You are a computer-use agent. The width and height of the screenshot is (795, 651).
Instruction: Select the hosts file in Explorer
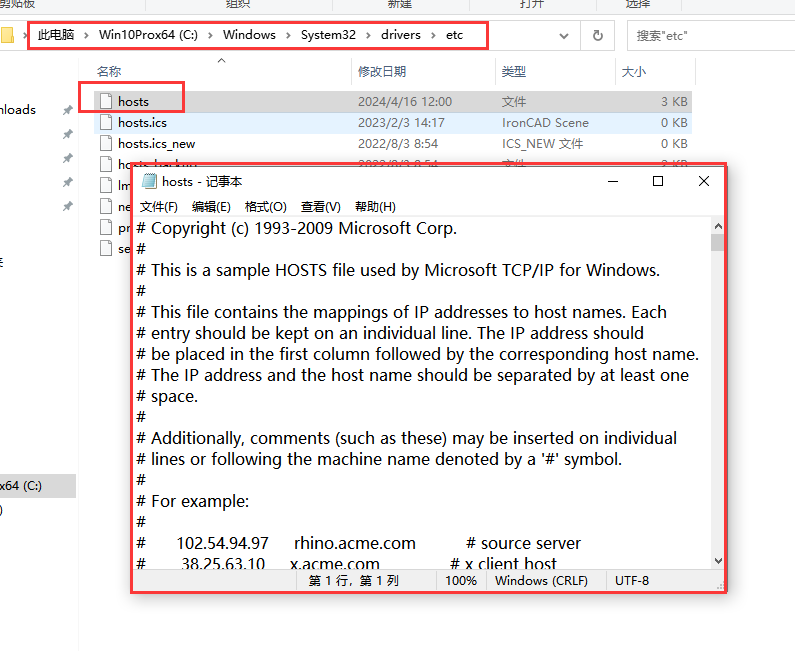(393, 101)
